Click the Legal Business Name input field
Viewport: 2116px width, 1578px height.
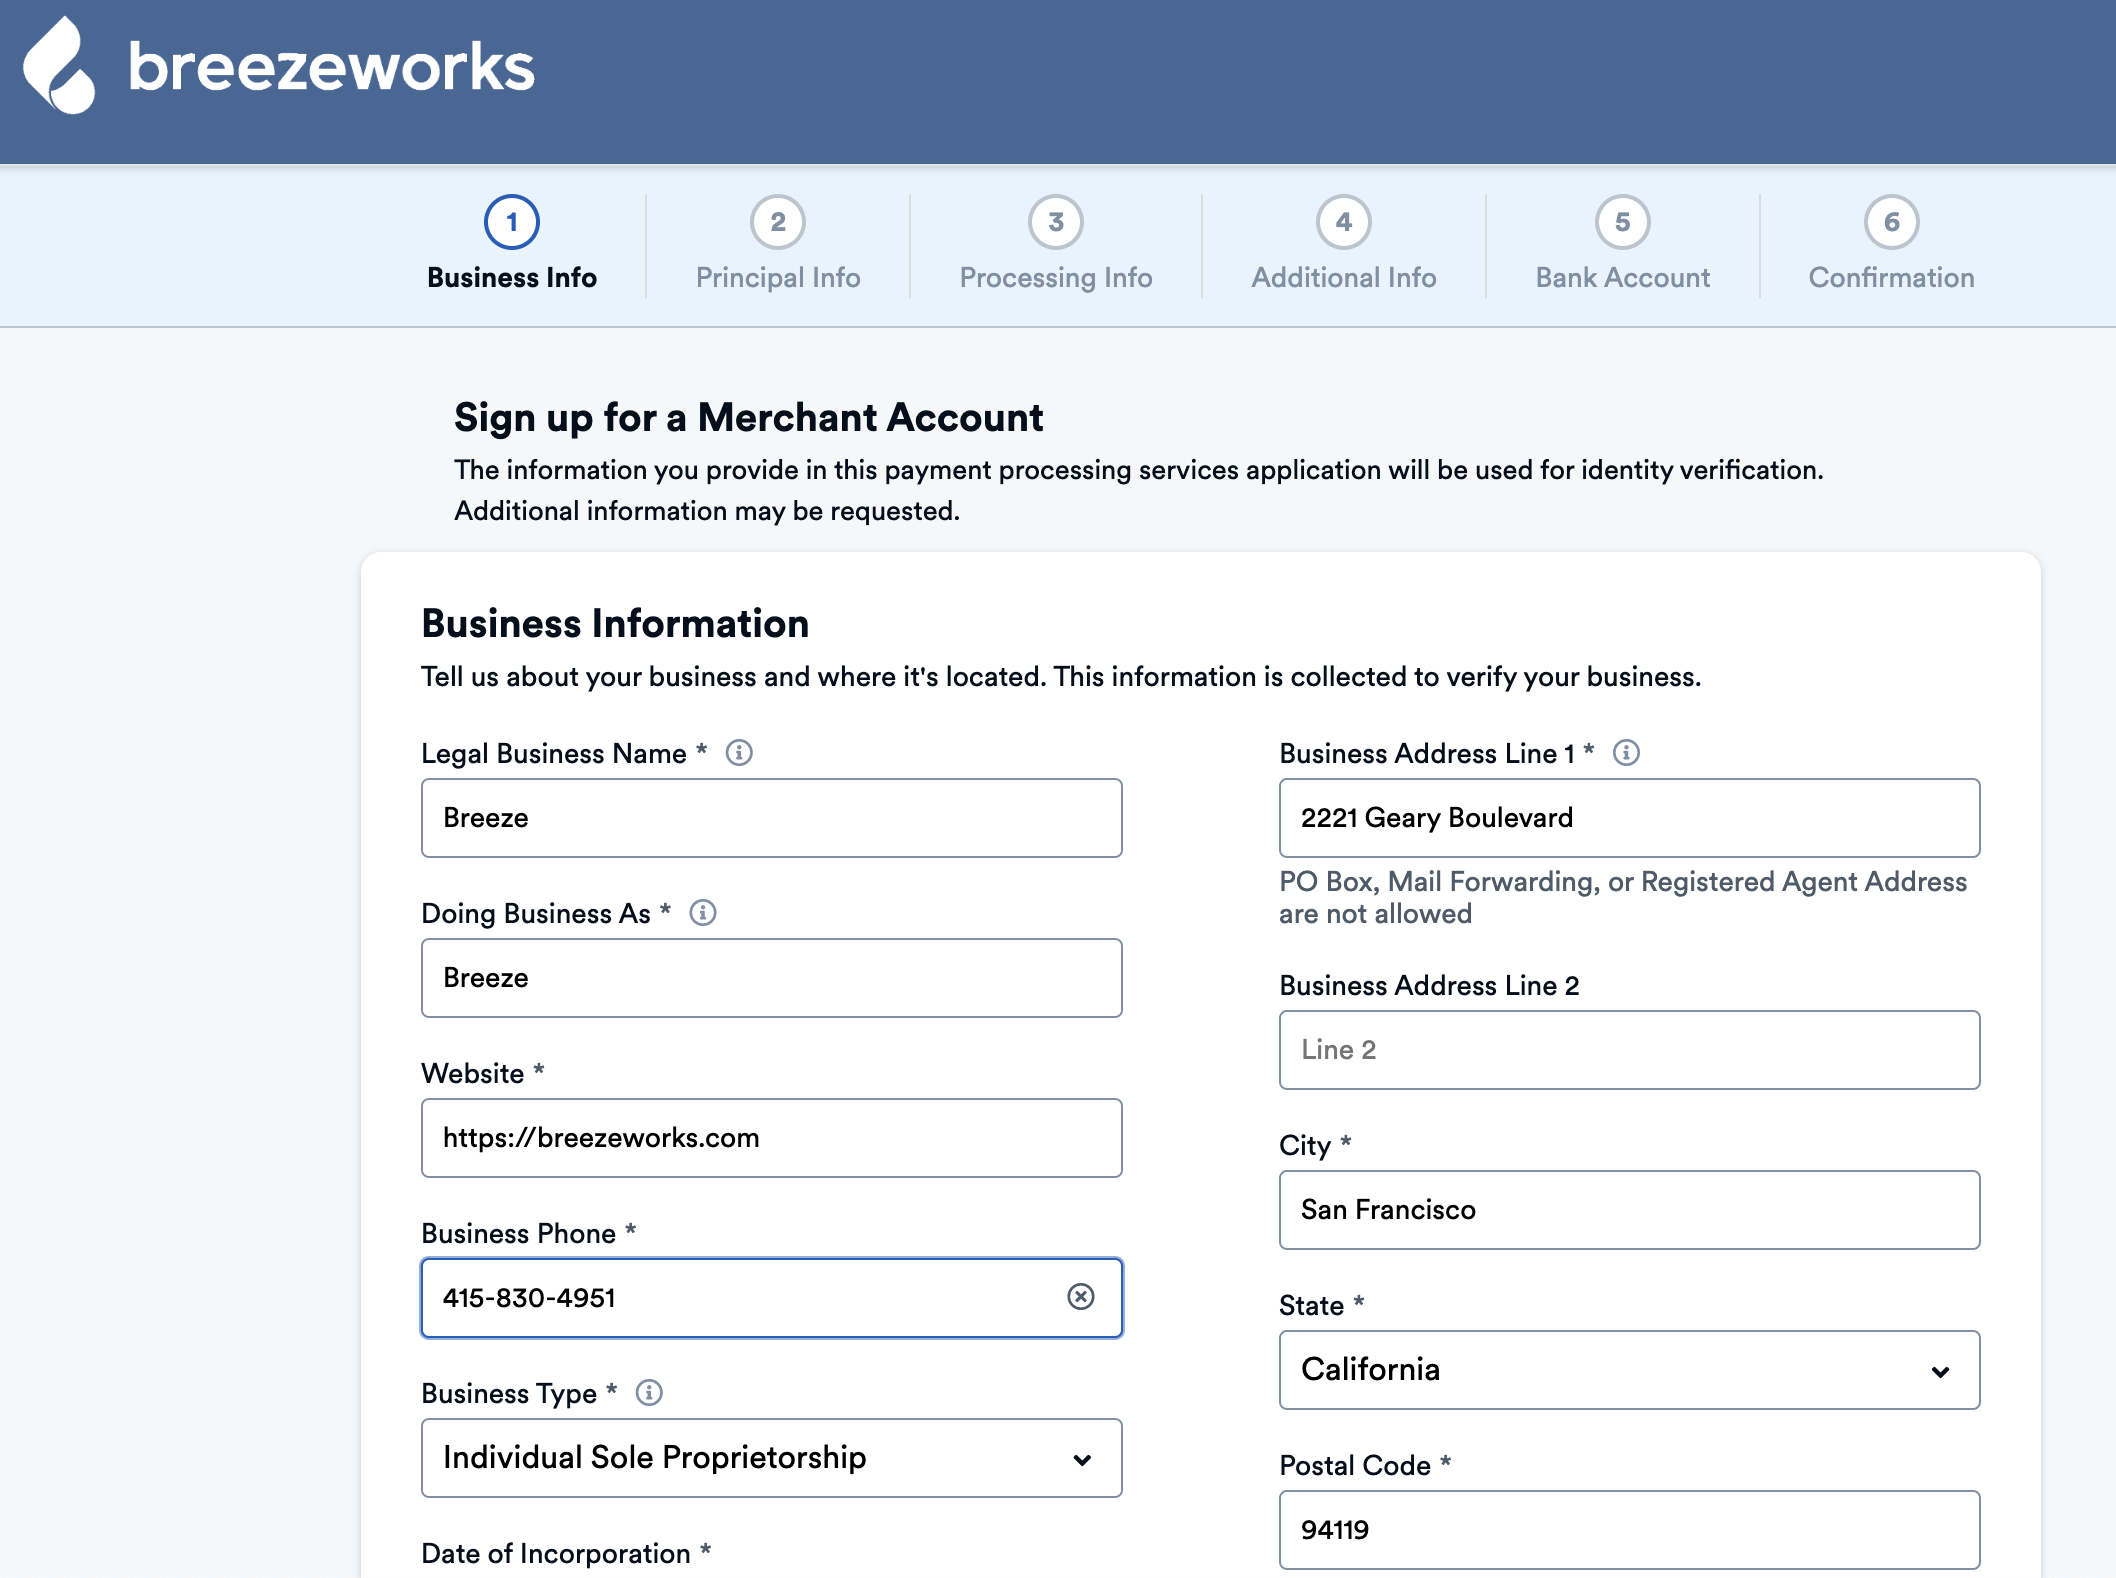tap(772, 818)
